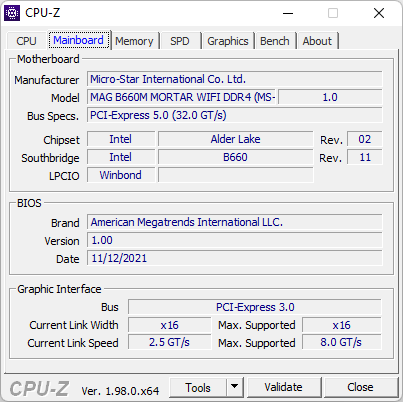Minimize the CPU-Z window
Viewport: 403px width, 402px height.
(288, 13)
